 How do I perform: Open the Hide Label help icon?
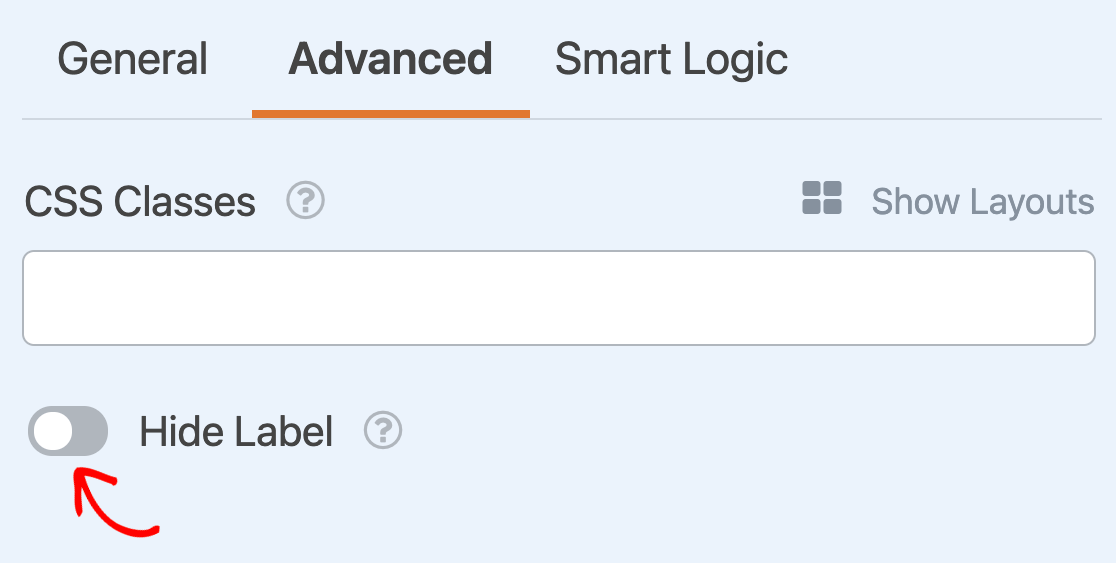point(383,431)
